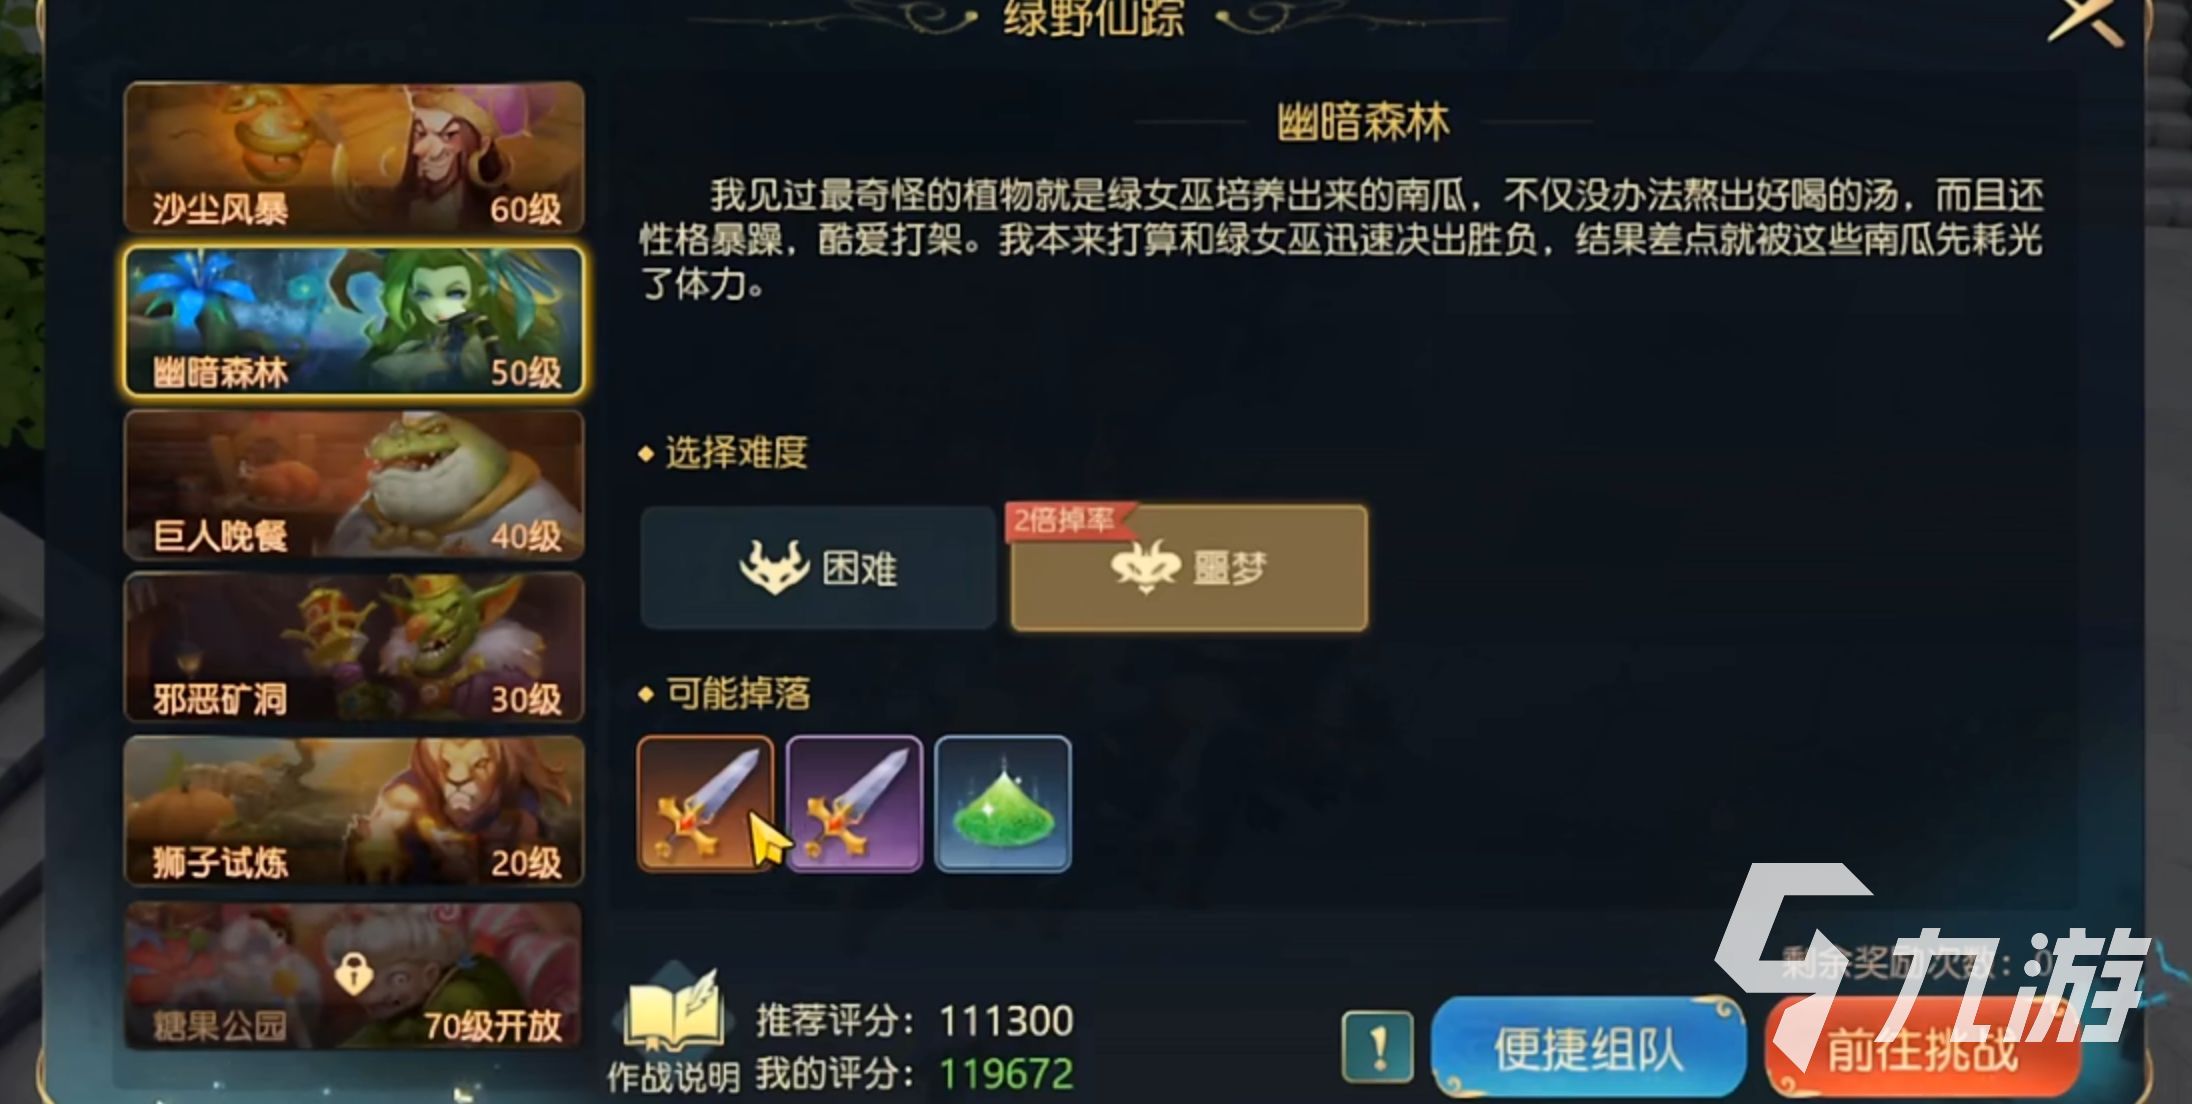Open the 作战说明 book icon

673,1013
